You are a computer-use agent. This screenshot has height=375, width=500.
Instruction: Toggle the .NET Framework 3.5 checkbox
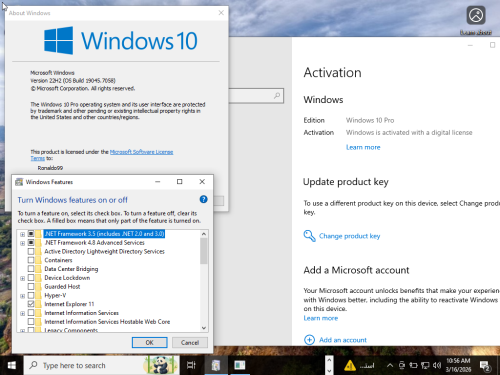pos(31,234)
